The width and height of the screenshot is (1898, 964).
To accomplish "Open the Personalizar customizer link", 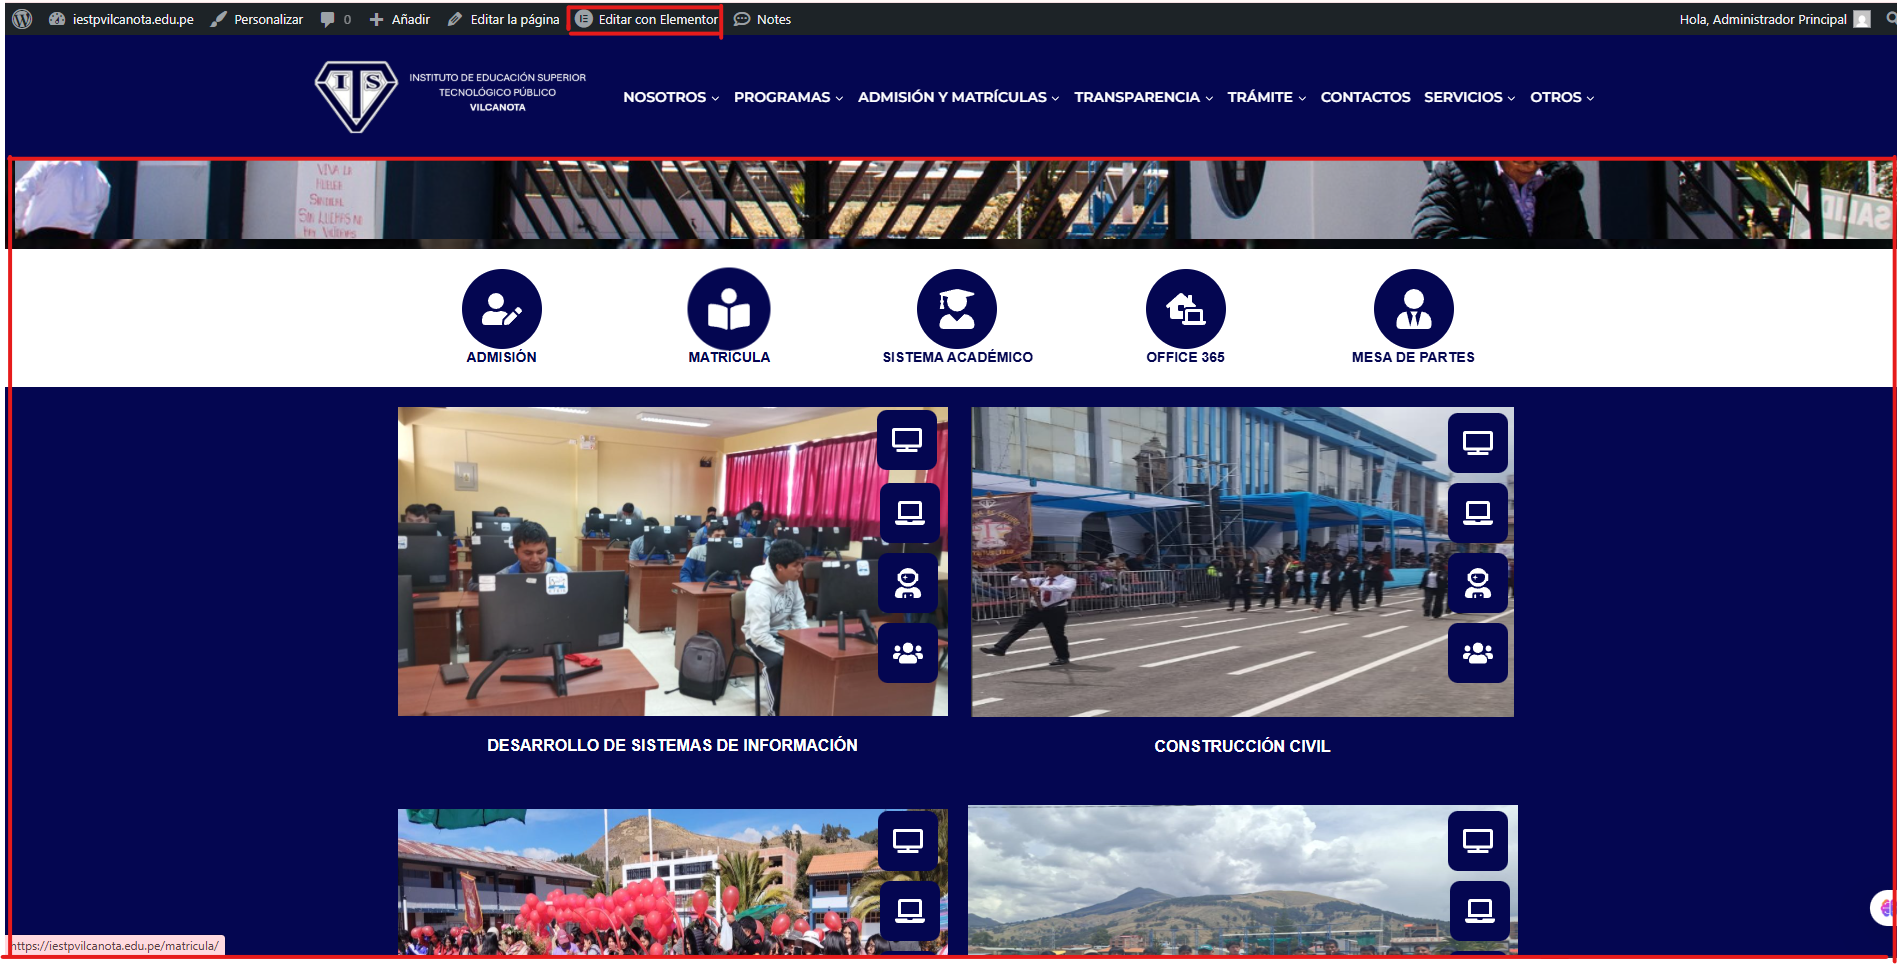I will 257,19.
